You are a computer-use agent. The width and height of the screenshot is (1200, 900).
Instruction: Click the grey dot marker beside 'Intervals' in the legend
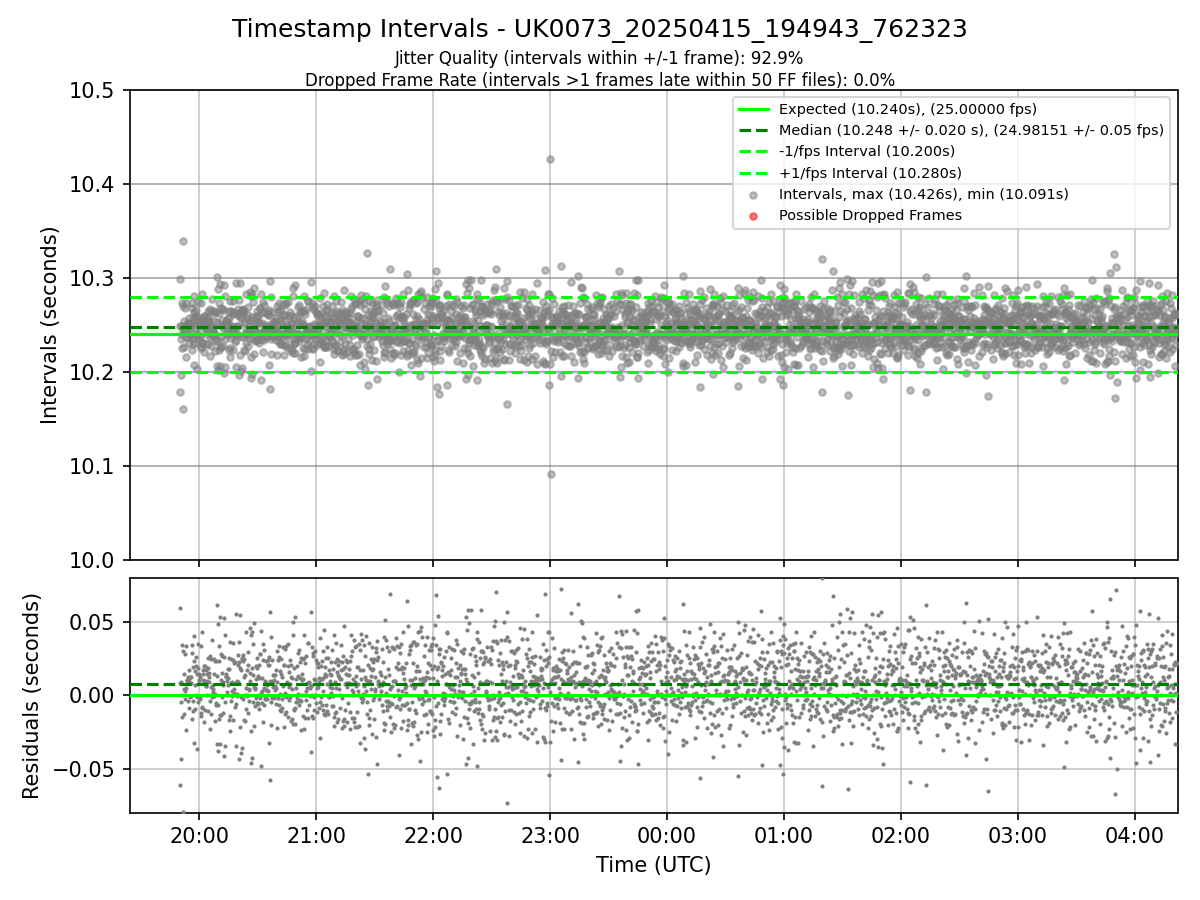(x=754, y=195)
